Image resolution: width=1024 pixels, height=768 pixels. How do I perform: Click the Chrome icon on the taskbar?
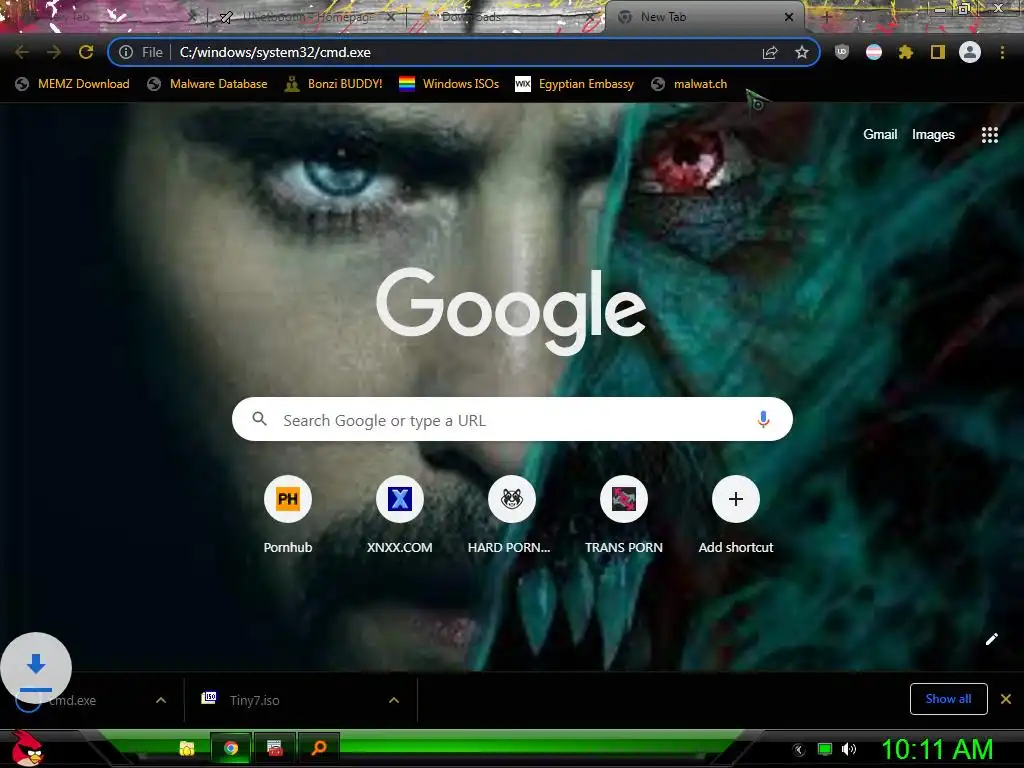[x=231, y=748]
